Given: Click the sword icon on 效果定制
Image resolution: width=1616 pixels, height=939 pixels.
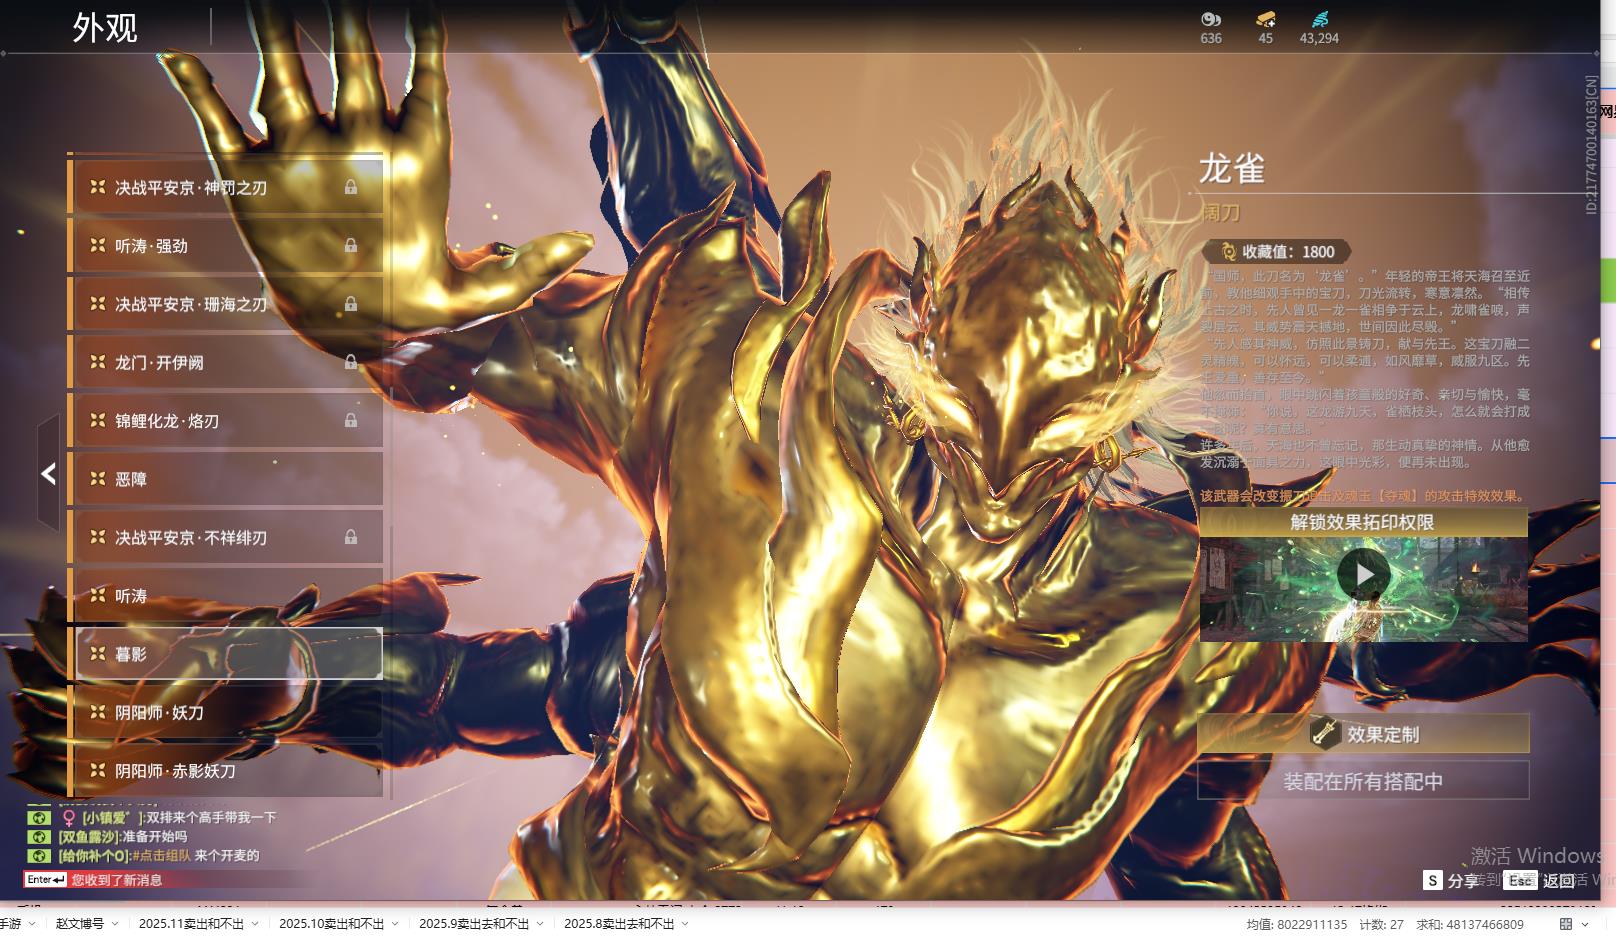Looking at the screenshot, I should point(1325,733).
